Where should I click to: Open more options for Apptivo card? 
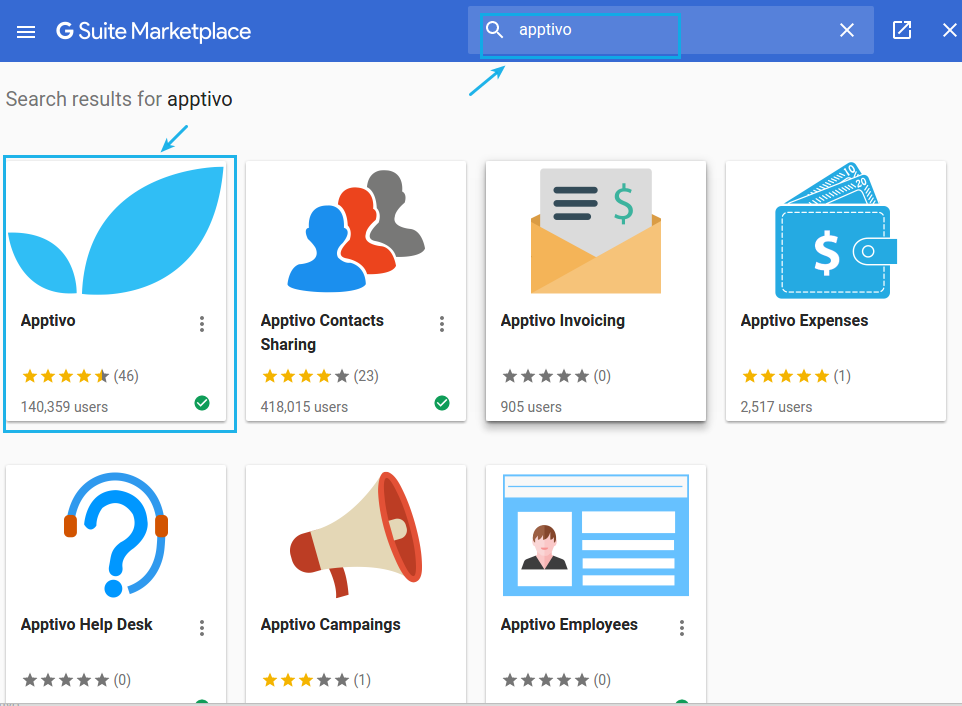pos(202,324)
